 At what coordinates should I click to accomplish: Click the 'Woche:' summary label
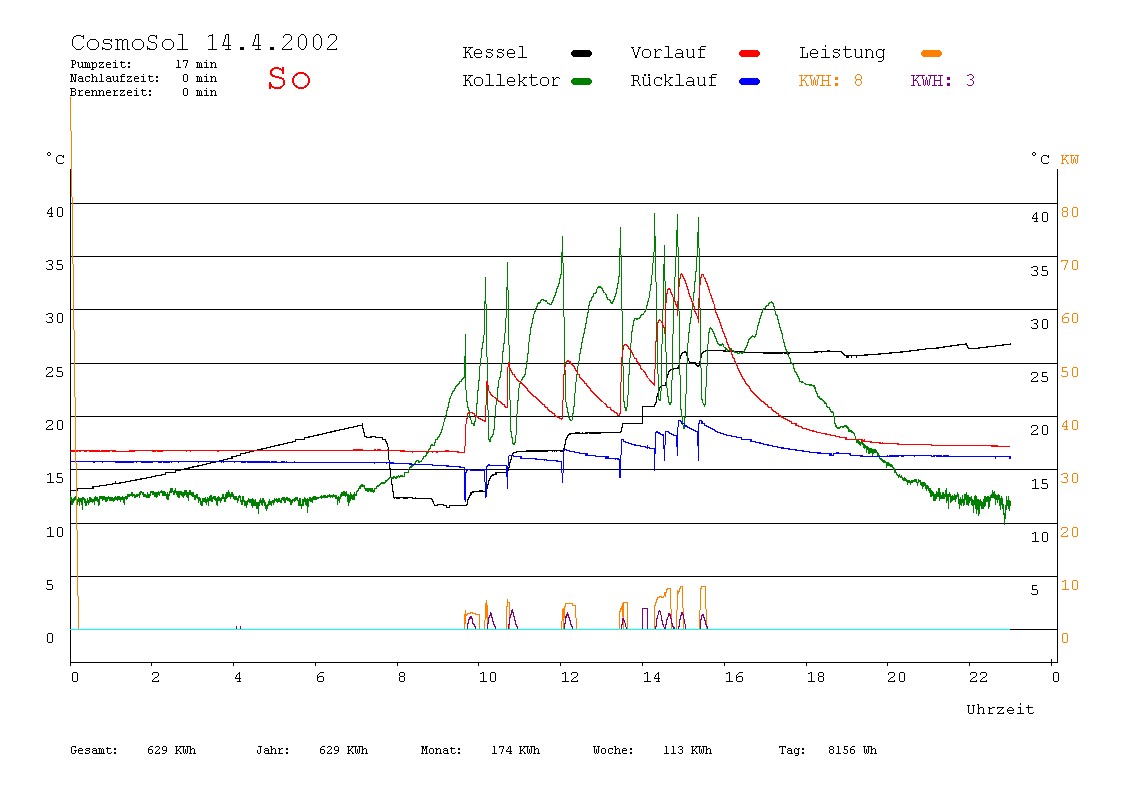point(614,750)
